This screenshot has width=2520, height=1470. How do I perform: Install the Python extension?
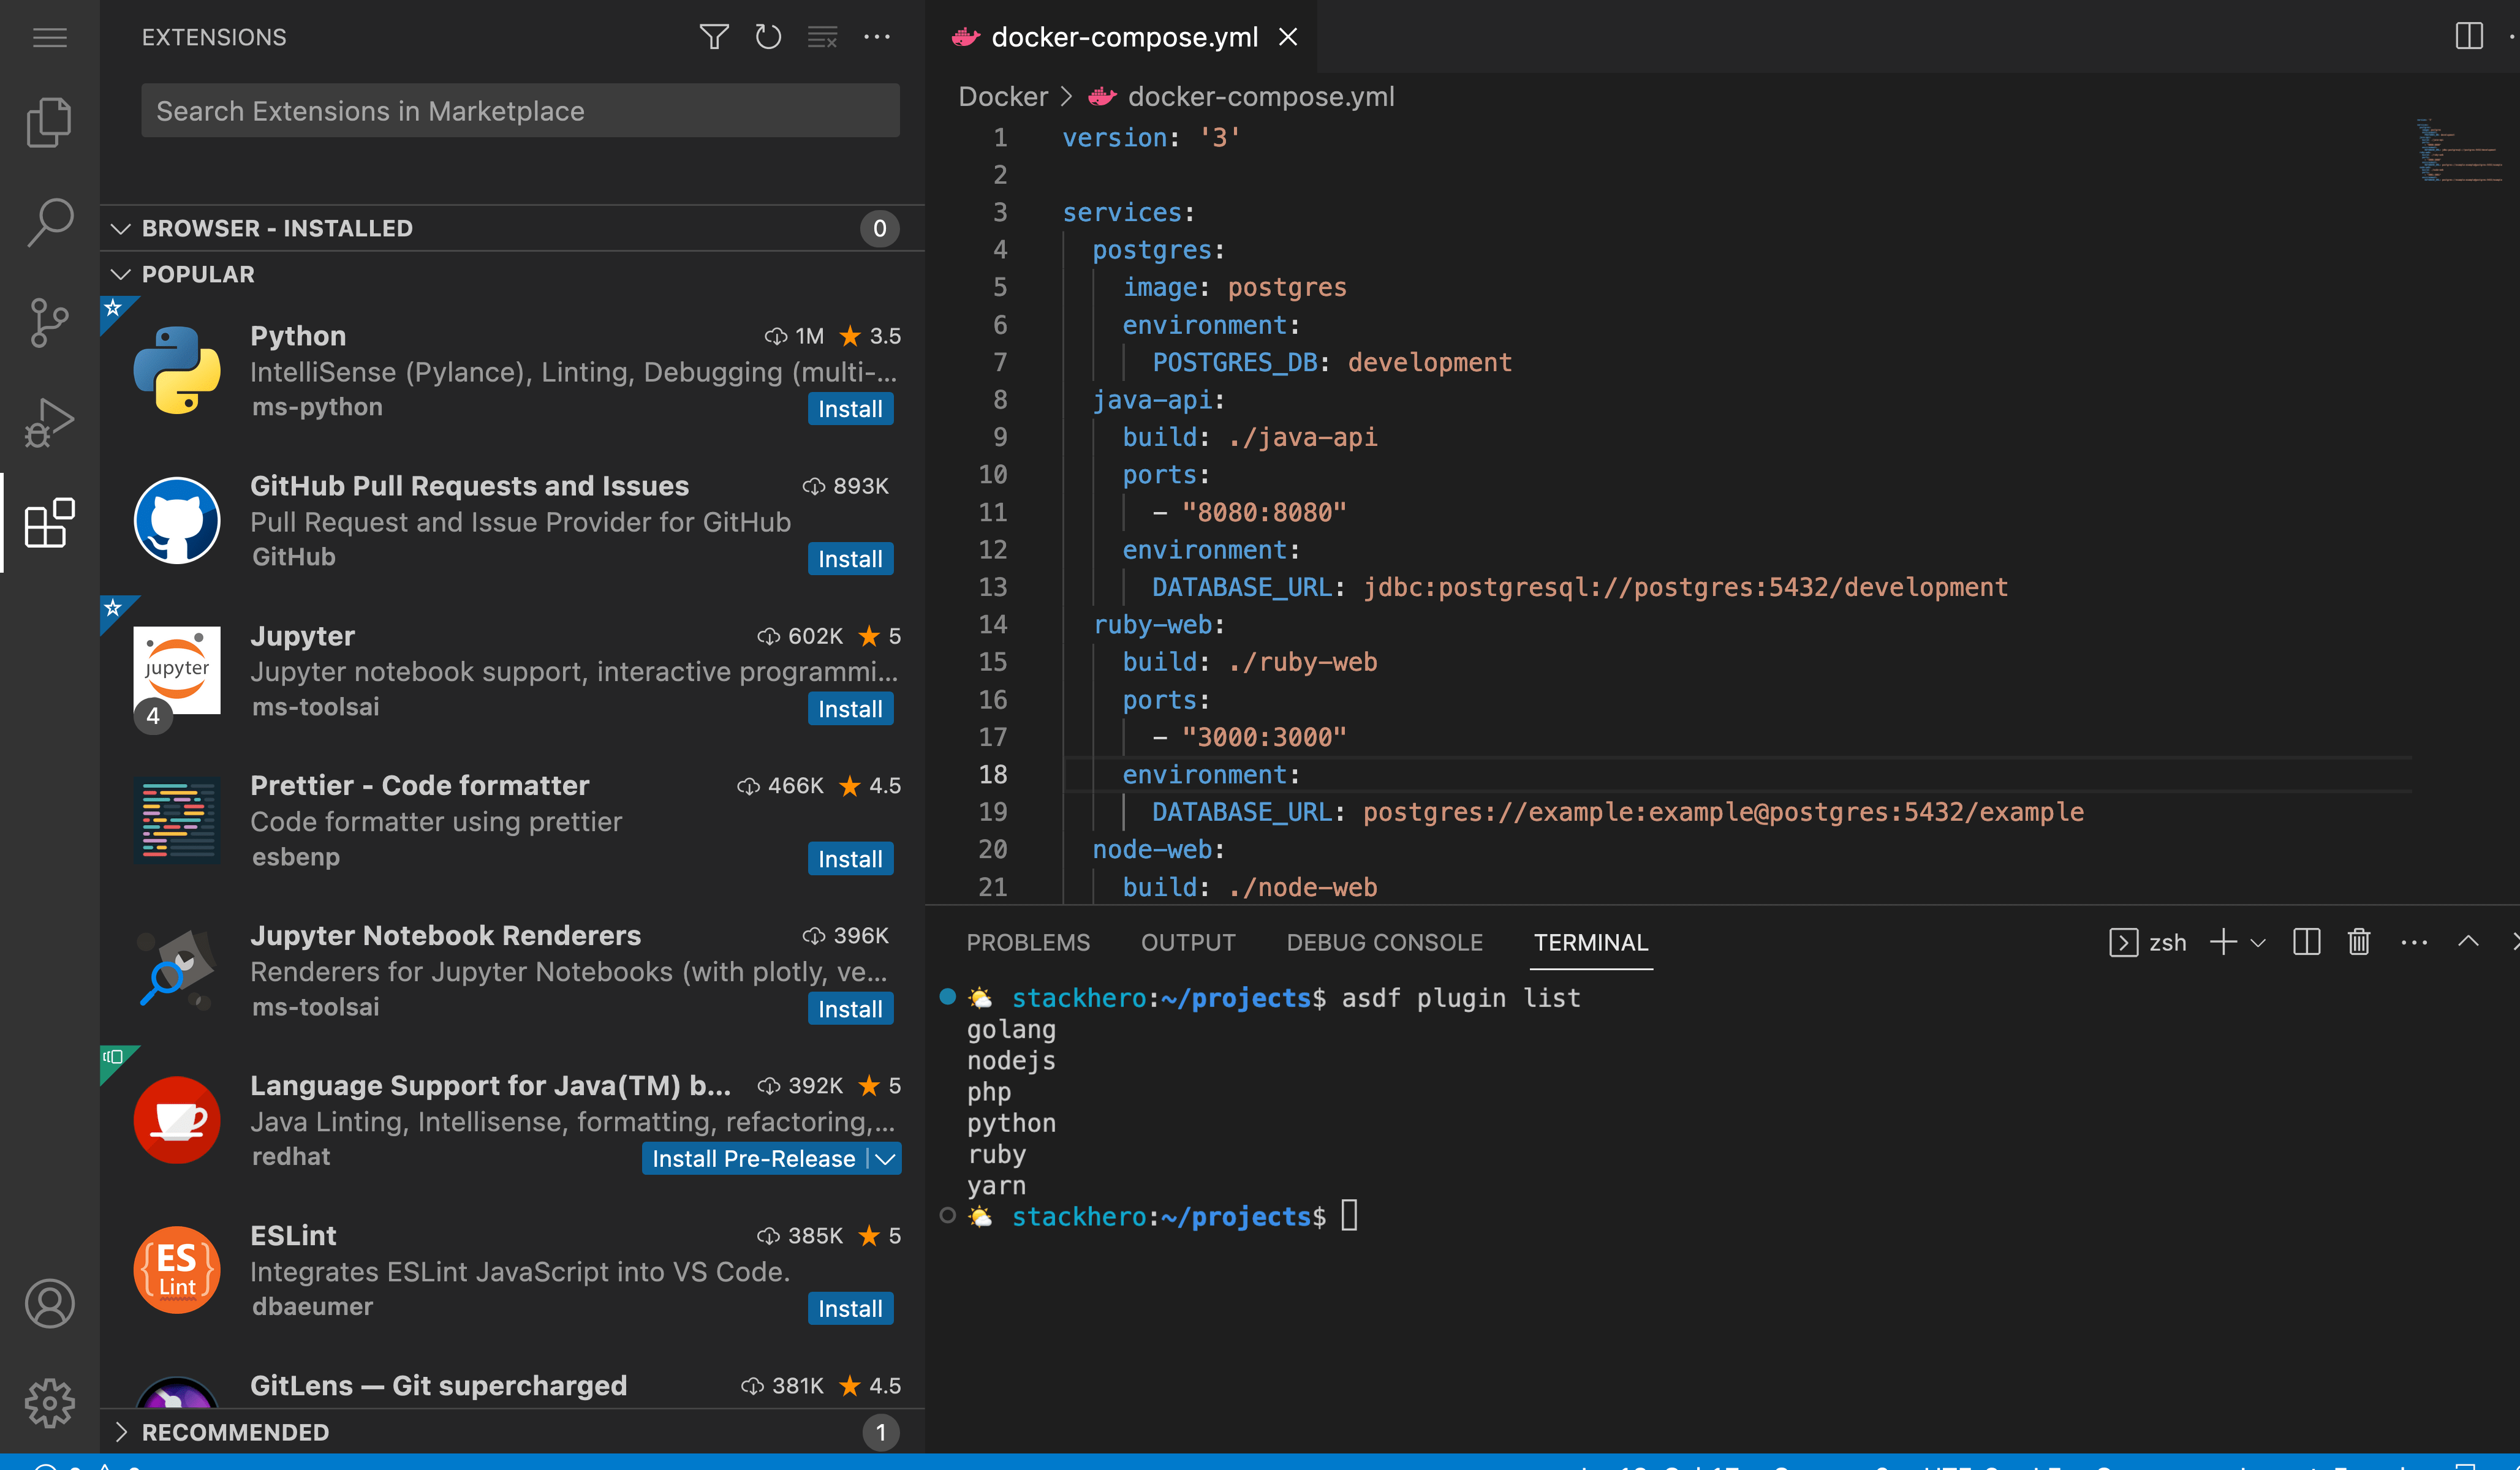pos(849,408)
